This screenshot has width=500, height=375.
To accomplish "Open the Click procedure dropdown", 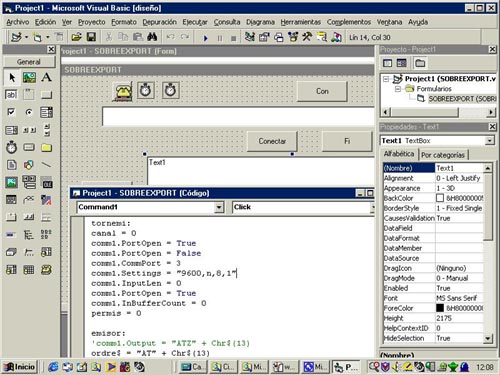I will coord(372,207).
